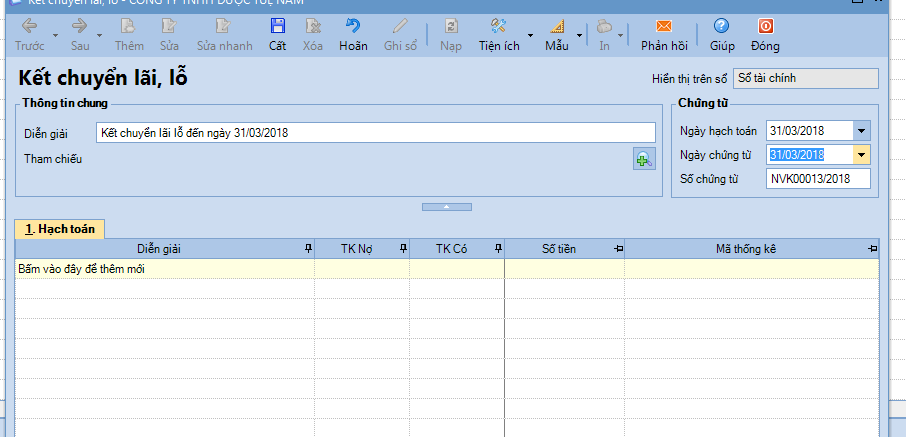Viewport: 906px width, 437px height.
Task: Send feedback via Phản hồi
Action: pyautogui.click(x=664, y=35)
